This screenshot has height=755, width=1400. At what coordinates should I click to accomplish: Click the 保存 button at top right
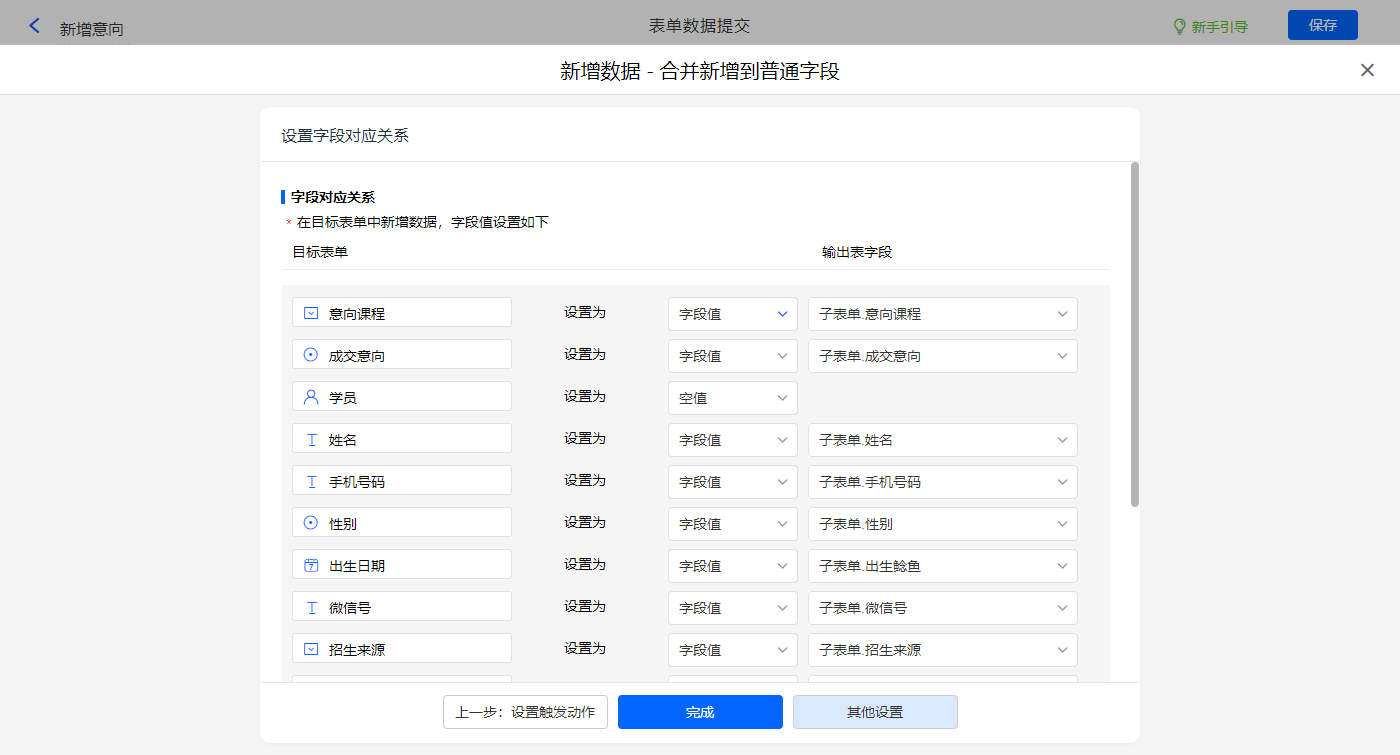click(x=1322, y=25)
